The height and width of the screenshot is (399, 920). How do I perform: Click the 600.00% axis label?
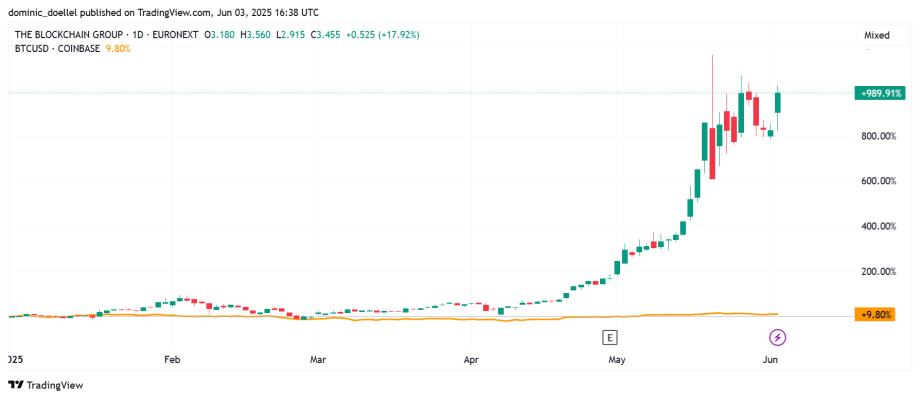click(878, 181)
